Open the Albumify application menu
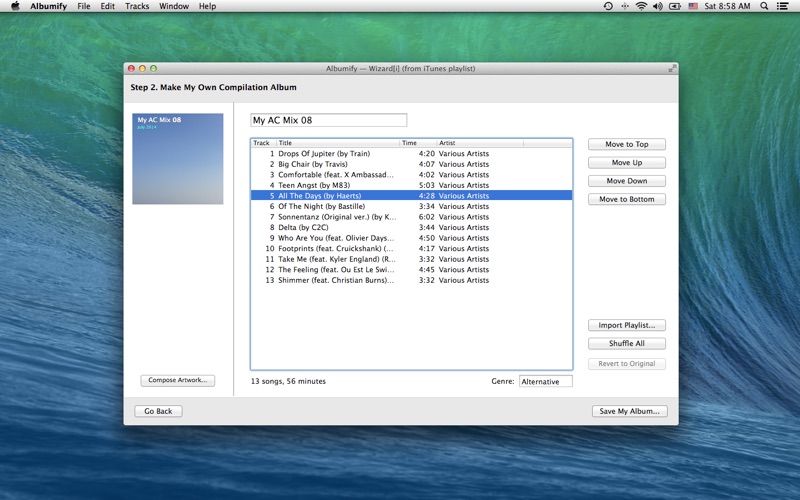The image size is (800, 500). coord(48,6)
